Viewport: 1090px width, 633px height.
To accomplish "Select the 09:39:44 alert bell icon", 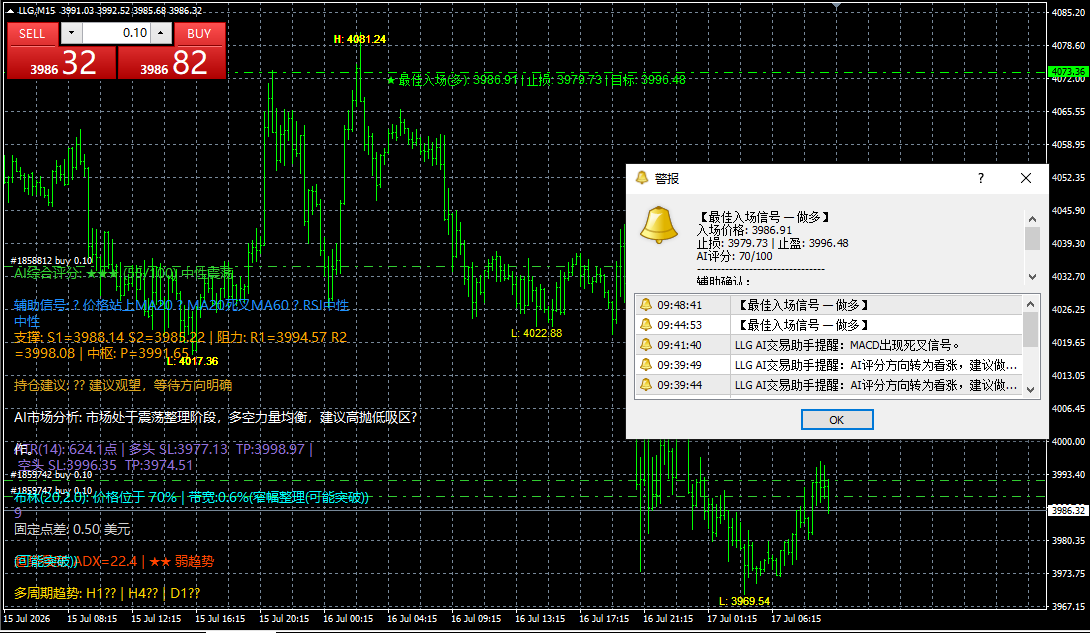I will (646, 385).
